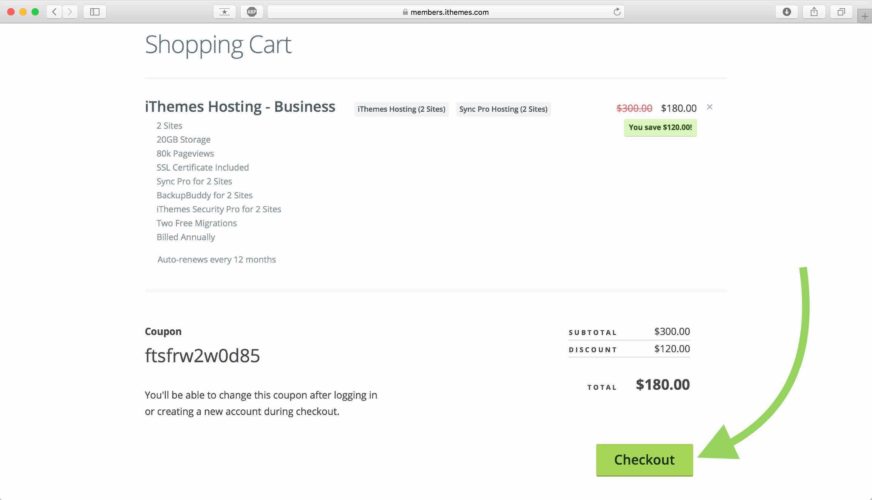Screen dimensions: 872x500
Task: Click 'iThemes Security Pro for 2 Sites' line
Action: pyautogui.click(x=219, y=209)
